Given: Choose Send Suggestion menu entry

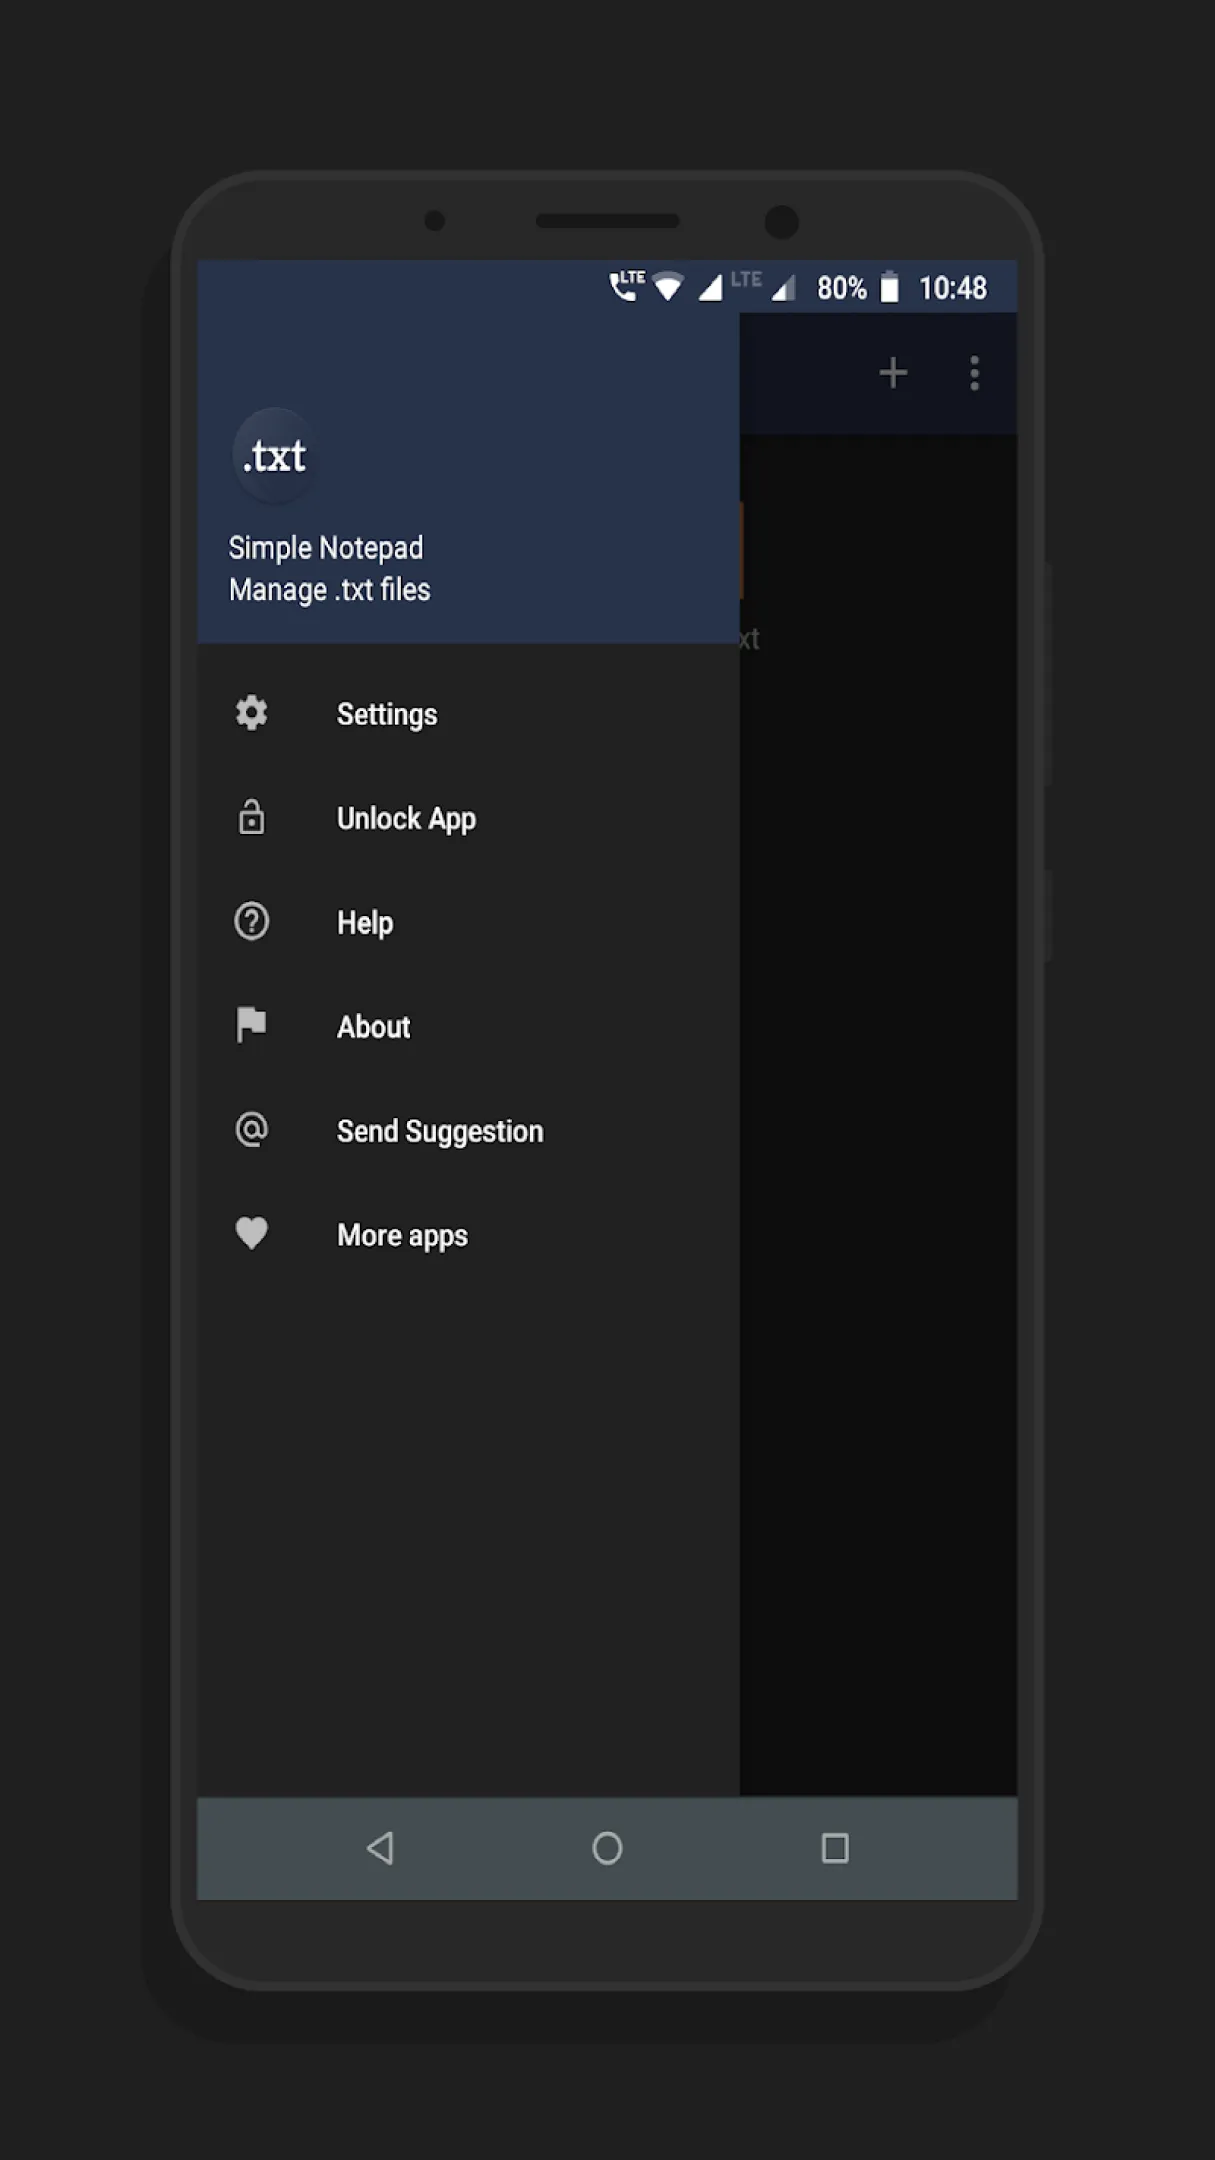Looking at the screenshot, I should click(468, 1131).
